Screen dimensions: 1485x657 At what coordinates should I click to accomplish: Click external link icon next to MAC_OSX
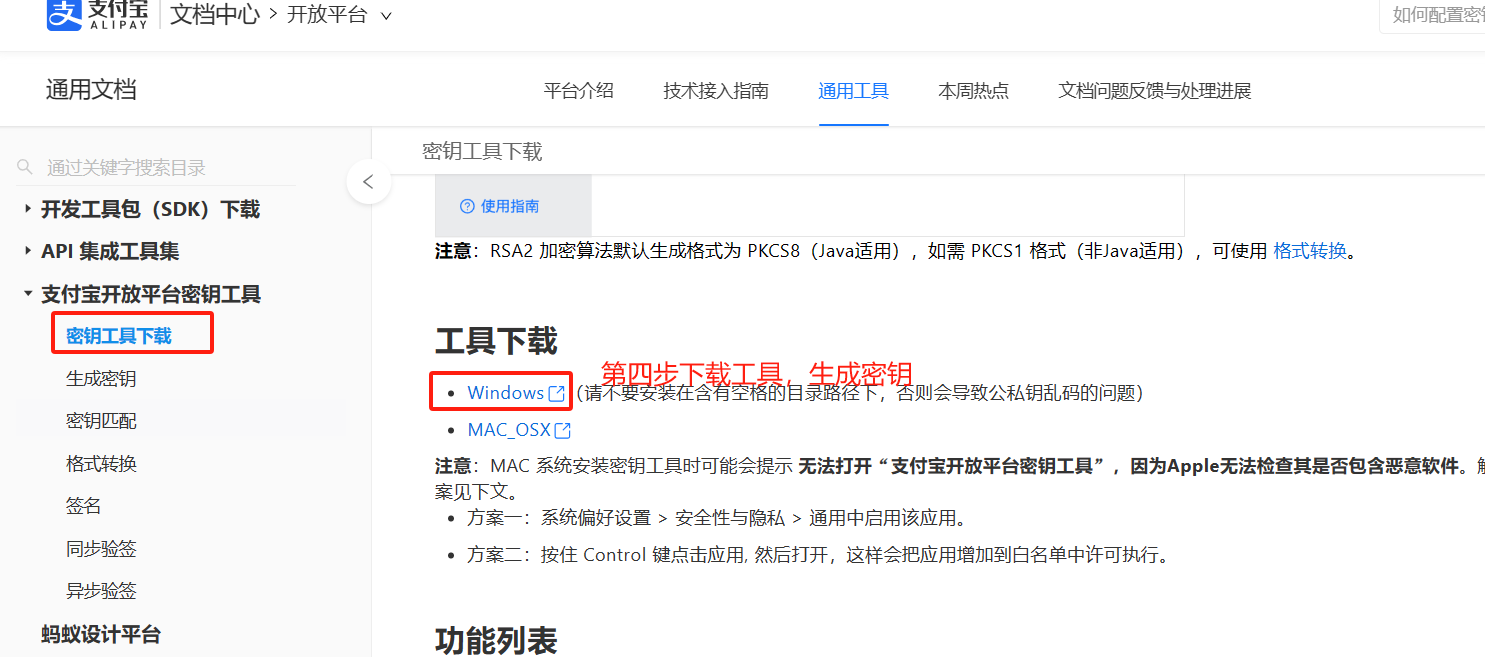(563, 430)
